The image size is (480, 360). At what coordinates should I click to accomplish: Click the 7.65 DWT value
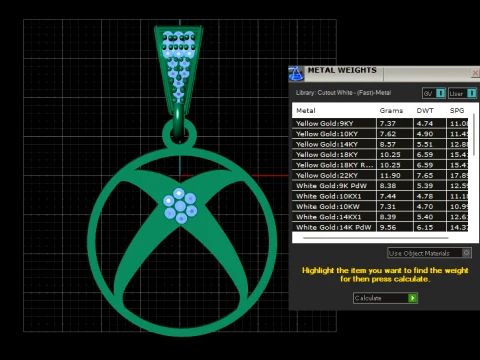[425, 175]
